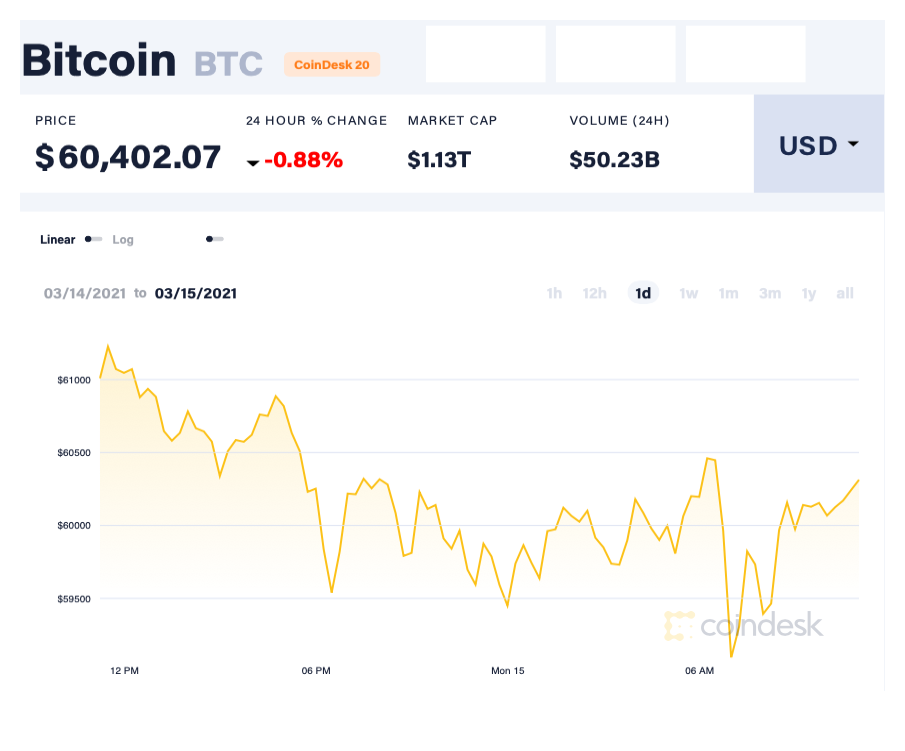Select the all time range option

[845, 293]
